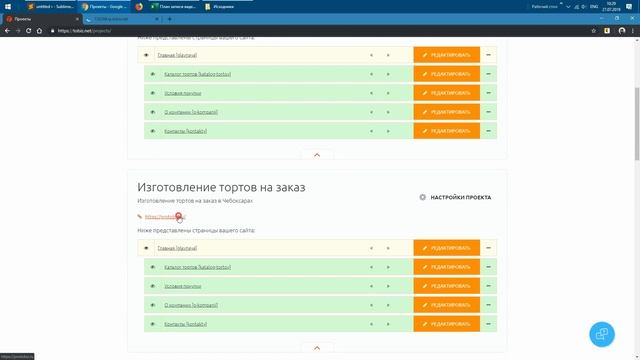Open the blue chat widget button

pyautogui.click(x=602, y=334)
